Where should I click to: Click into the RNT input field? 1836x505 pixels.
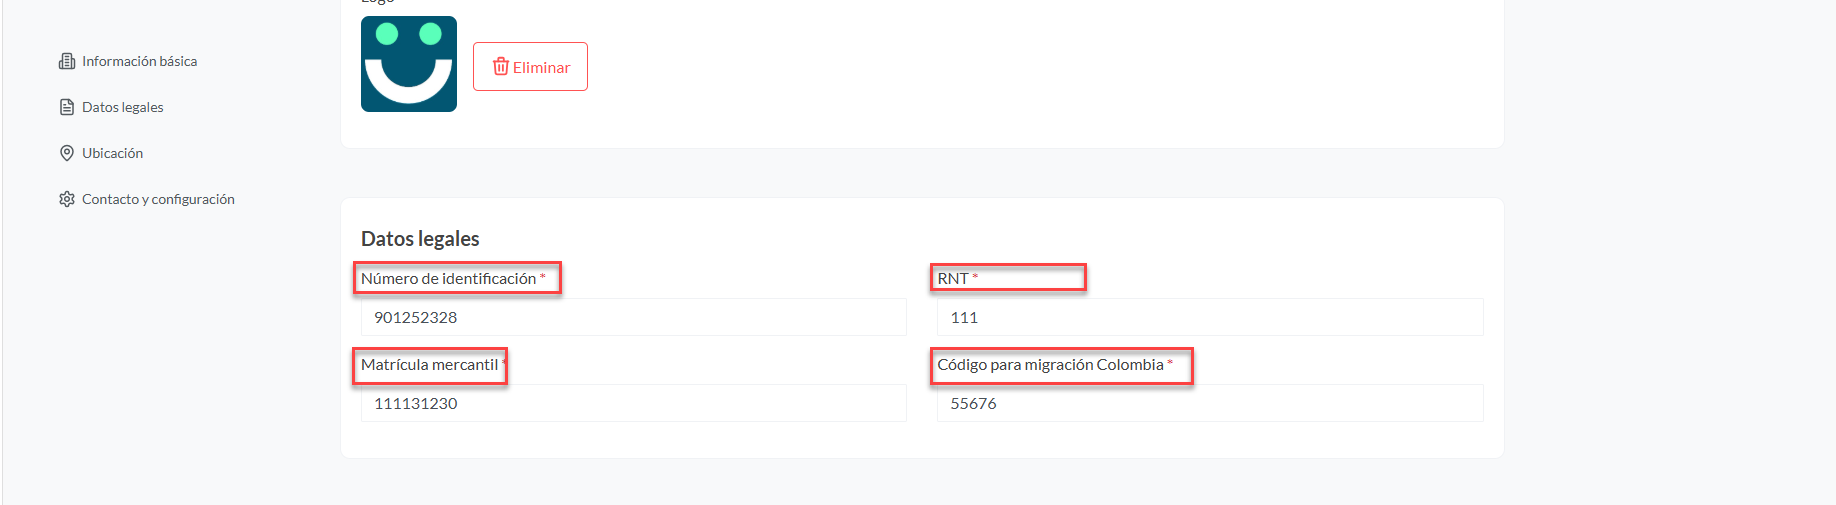pos(1209,317)
